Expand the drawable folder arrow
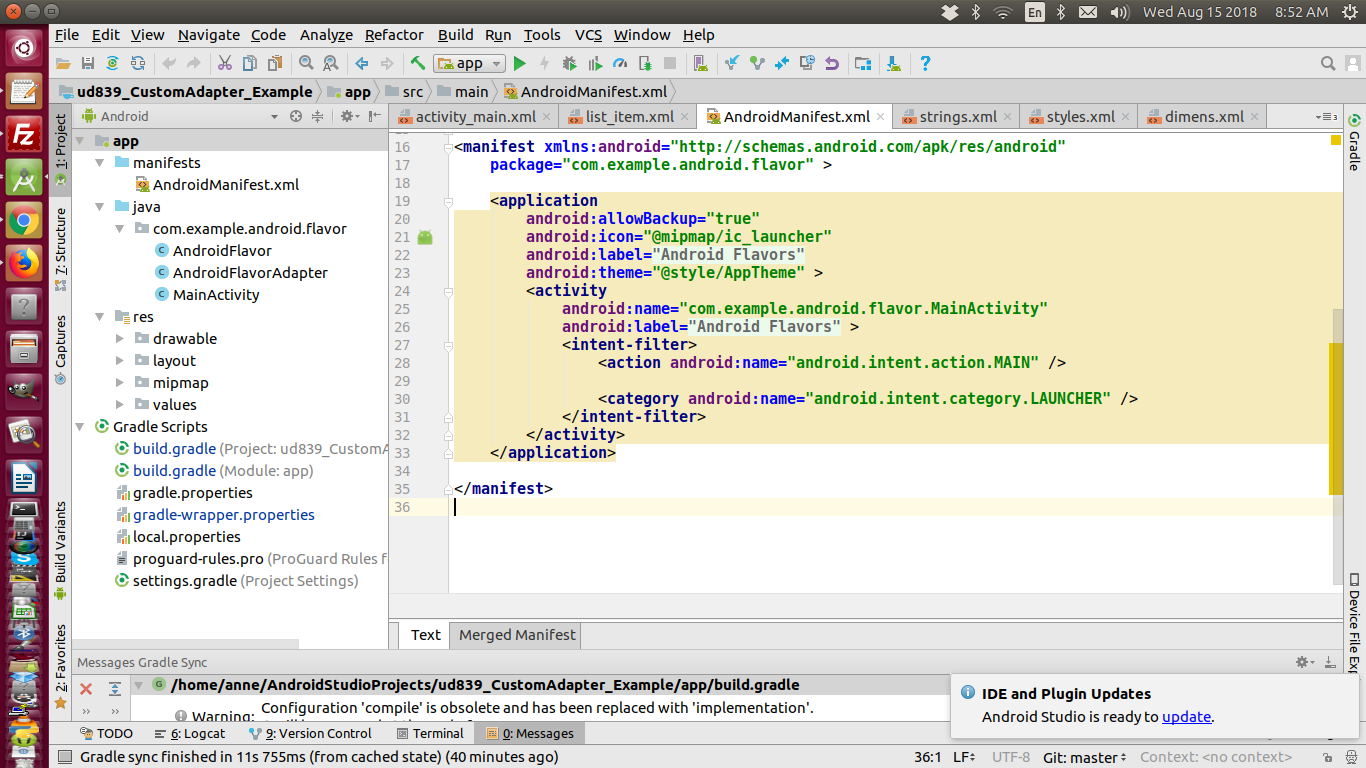Viewport: 1366px width, 768px height. [x=120, y=339]
